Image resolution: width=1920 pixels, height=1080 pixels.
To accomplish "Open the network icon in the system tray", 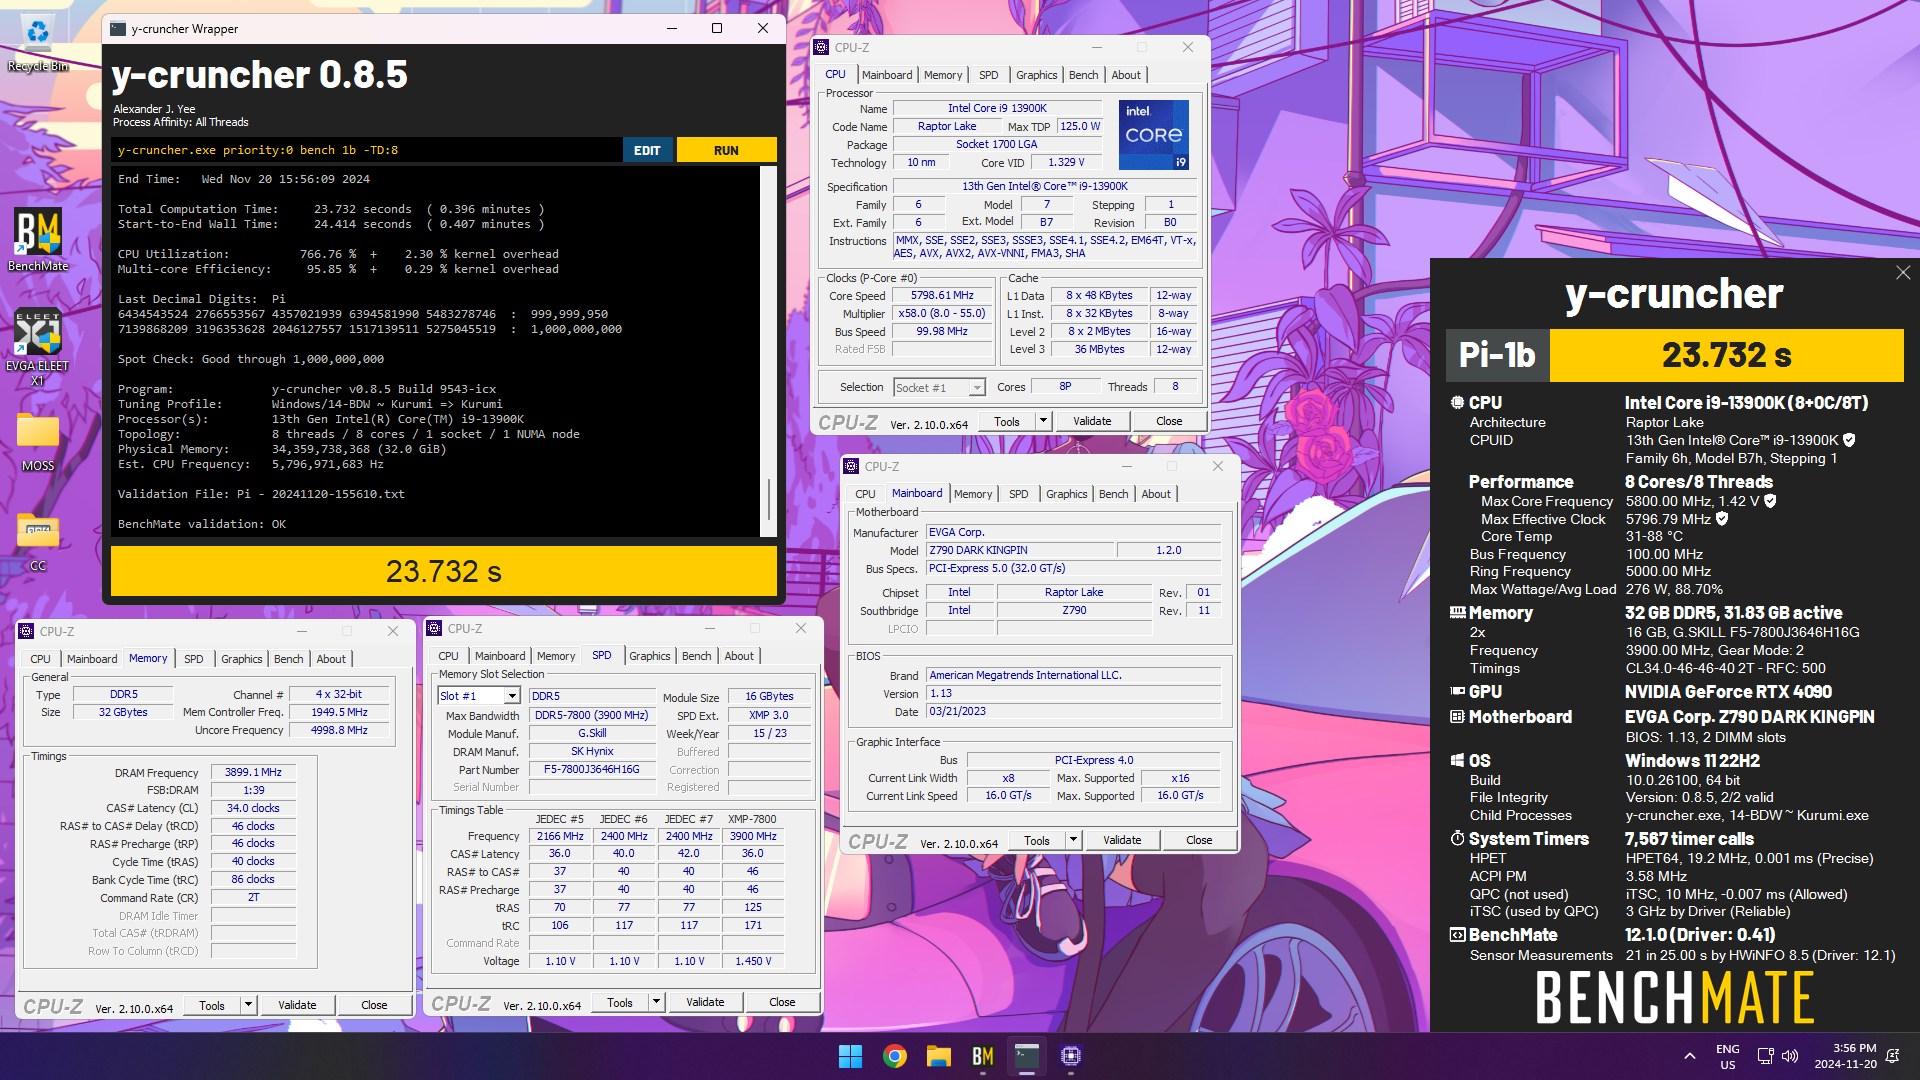I will point(1765,1056).
